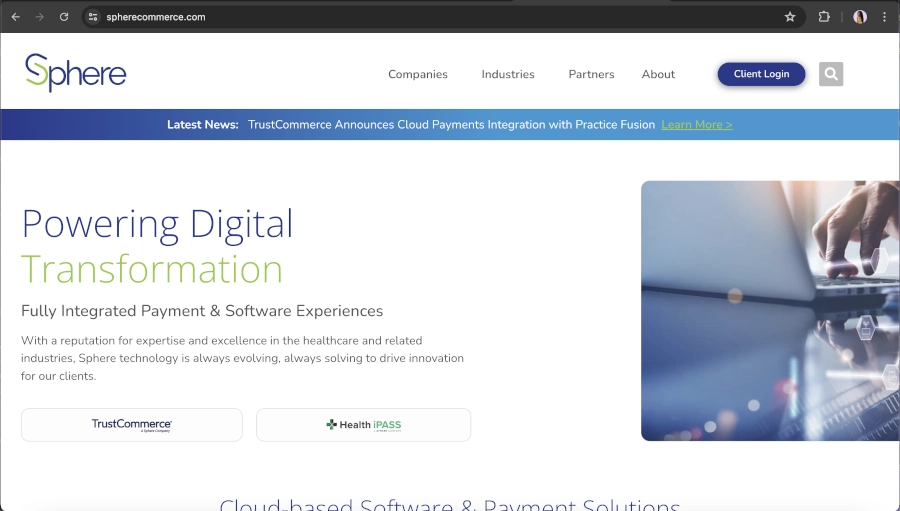Open the site information icon
This screenshot has height=511, width=900.
tap(93, 17)
